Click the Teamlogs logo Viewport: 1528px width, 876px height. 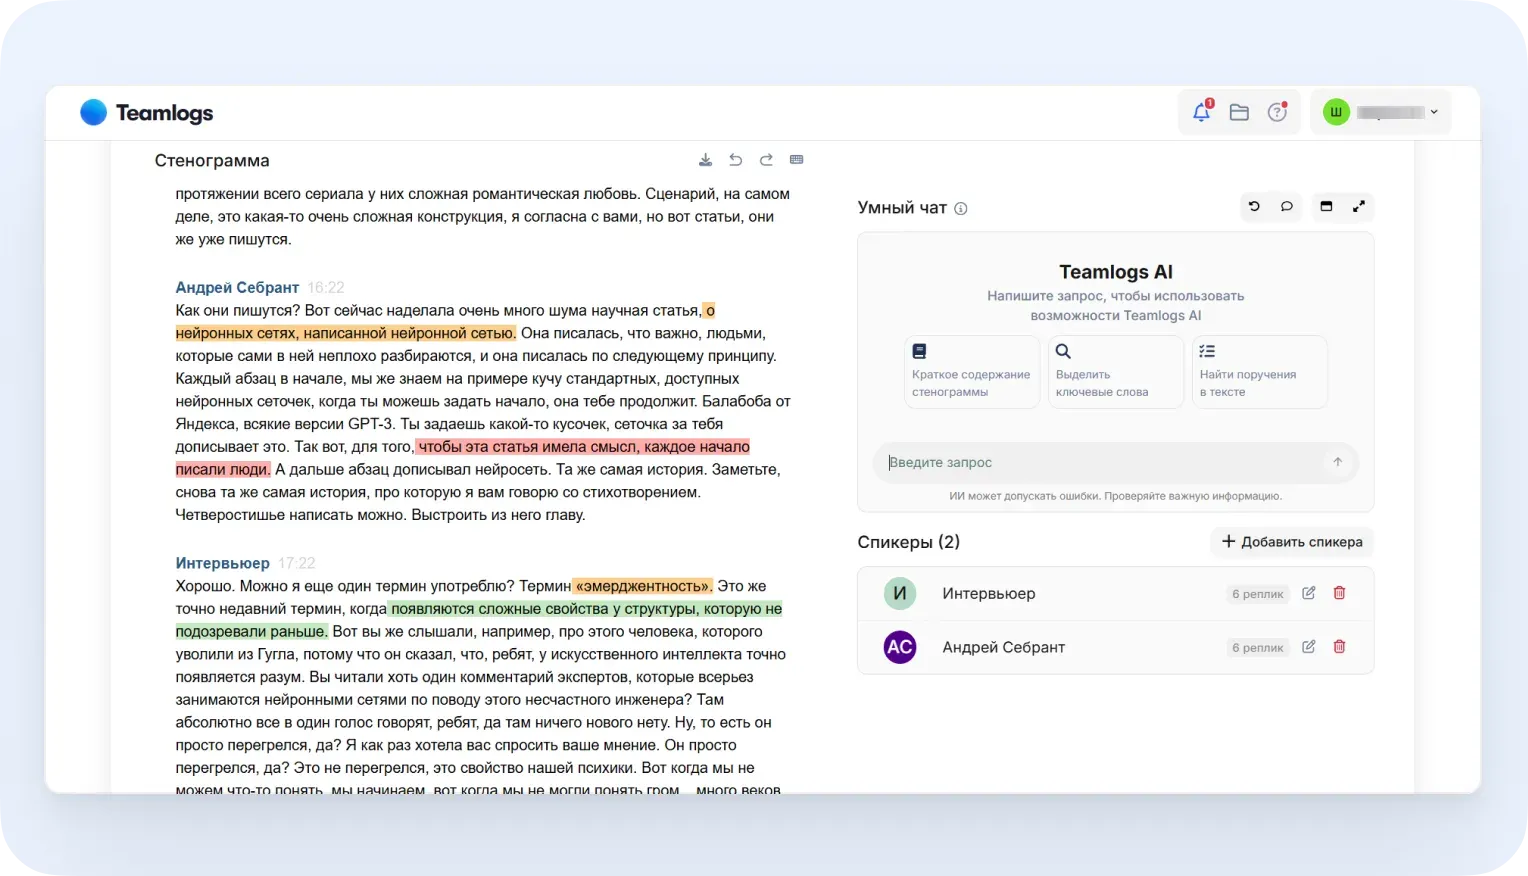(147, 113)
